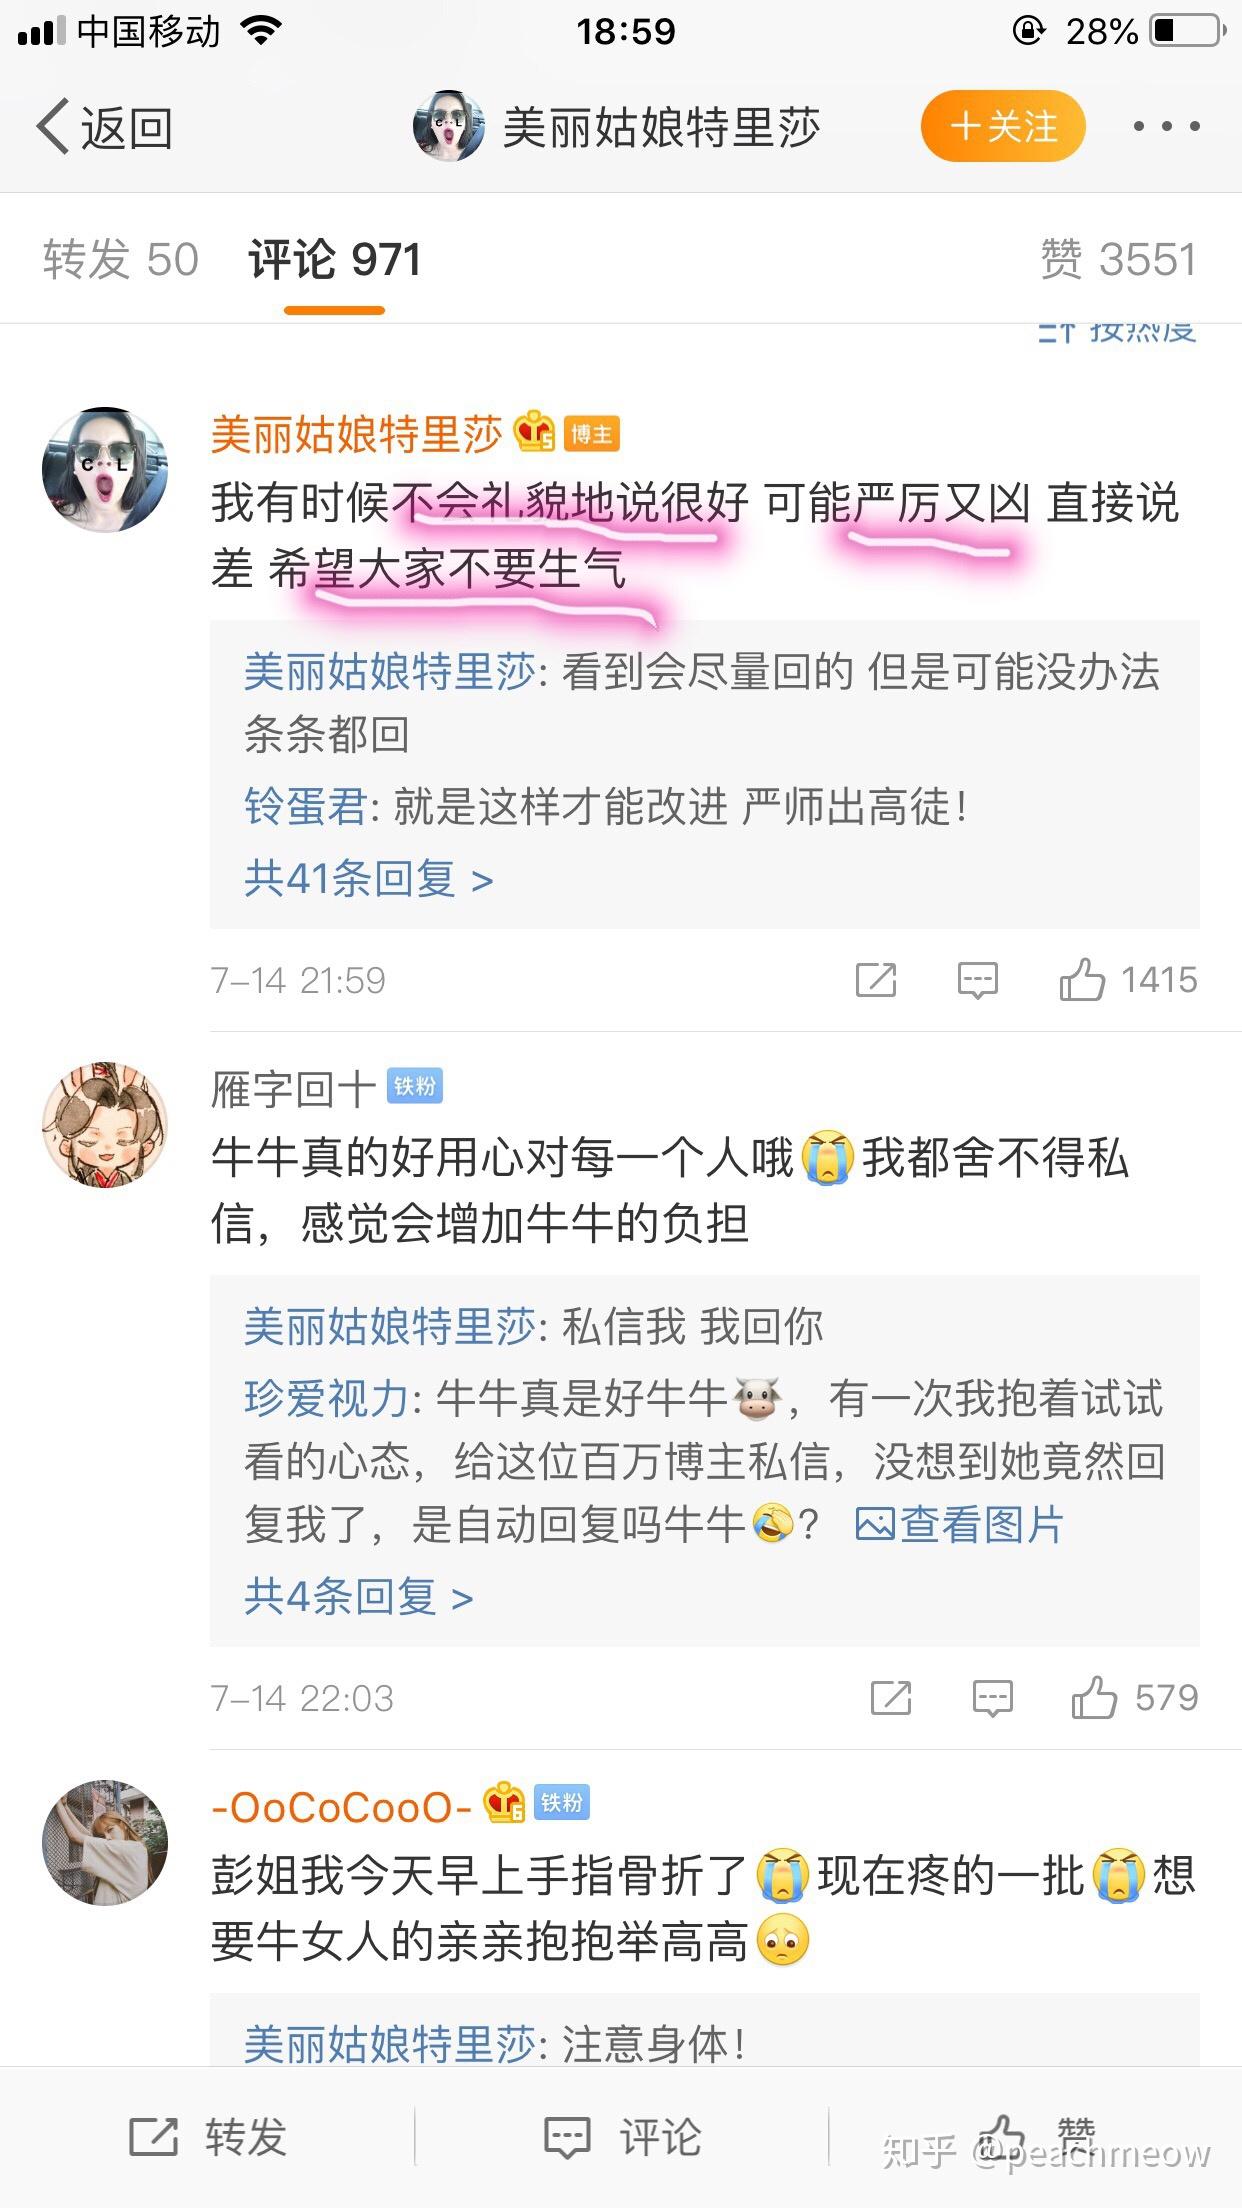This screenshot has width=1242, height=2208.
Task: Tap the 返回 back arrow
Action: coord(104,127)
